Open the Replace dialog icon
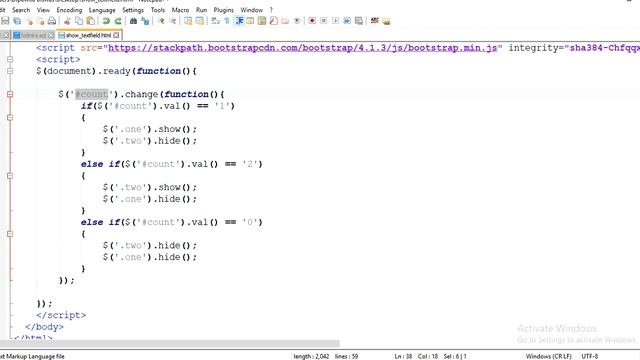This screenshot has width=640, height=360. coord(145,21)
